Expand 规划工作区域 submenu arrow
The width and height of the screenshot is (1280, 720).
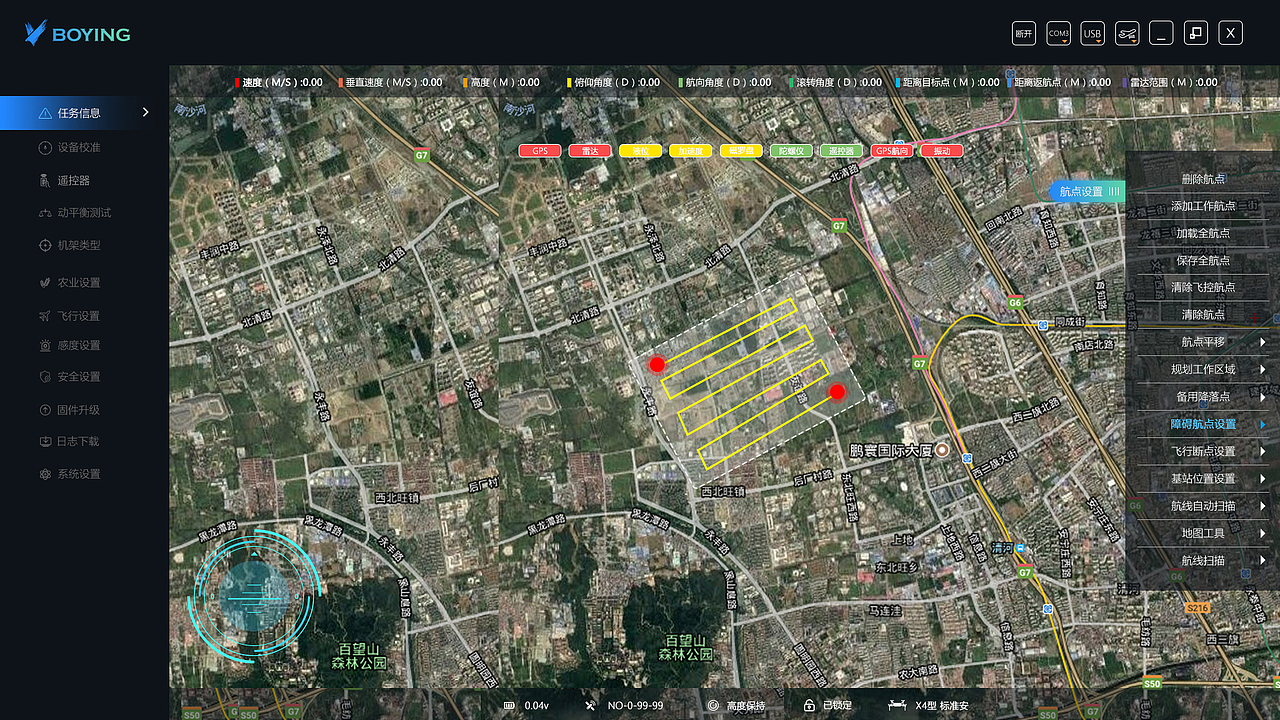(1263, 369)
